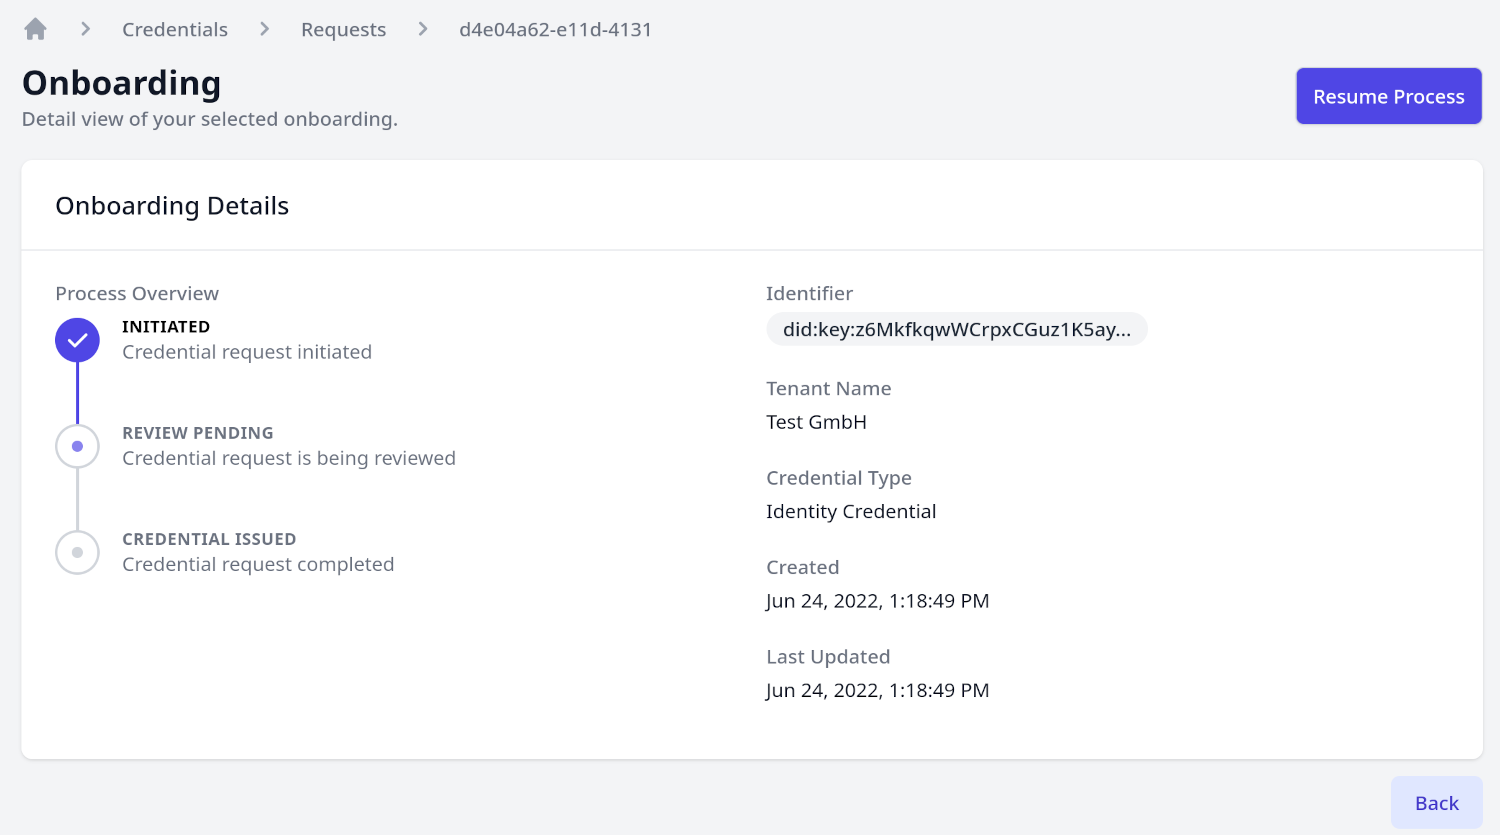Viewport: 1500px width, 835px height.
Task: Click chevron separator after home icon
Action: click(86, 30)
